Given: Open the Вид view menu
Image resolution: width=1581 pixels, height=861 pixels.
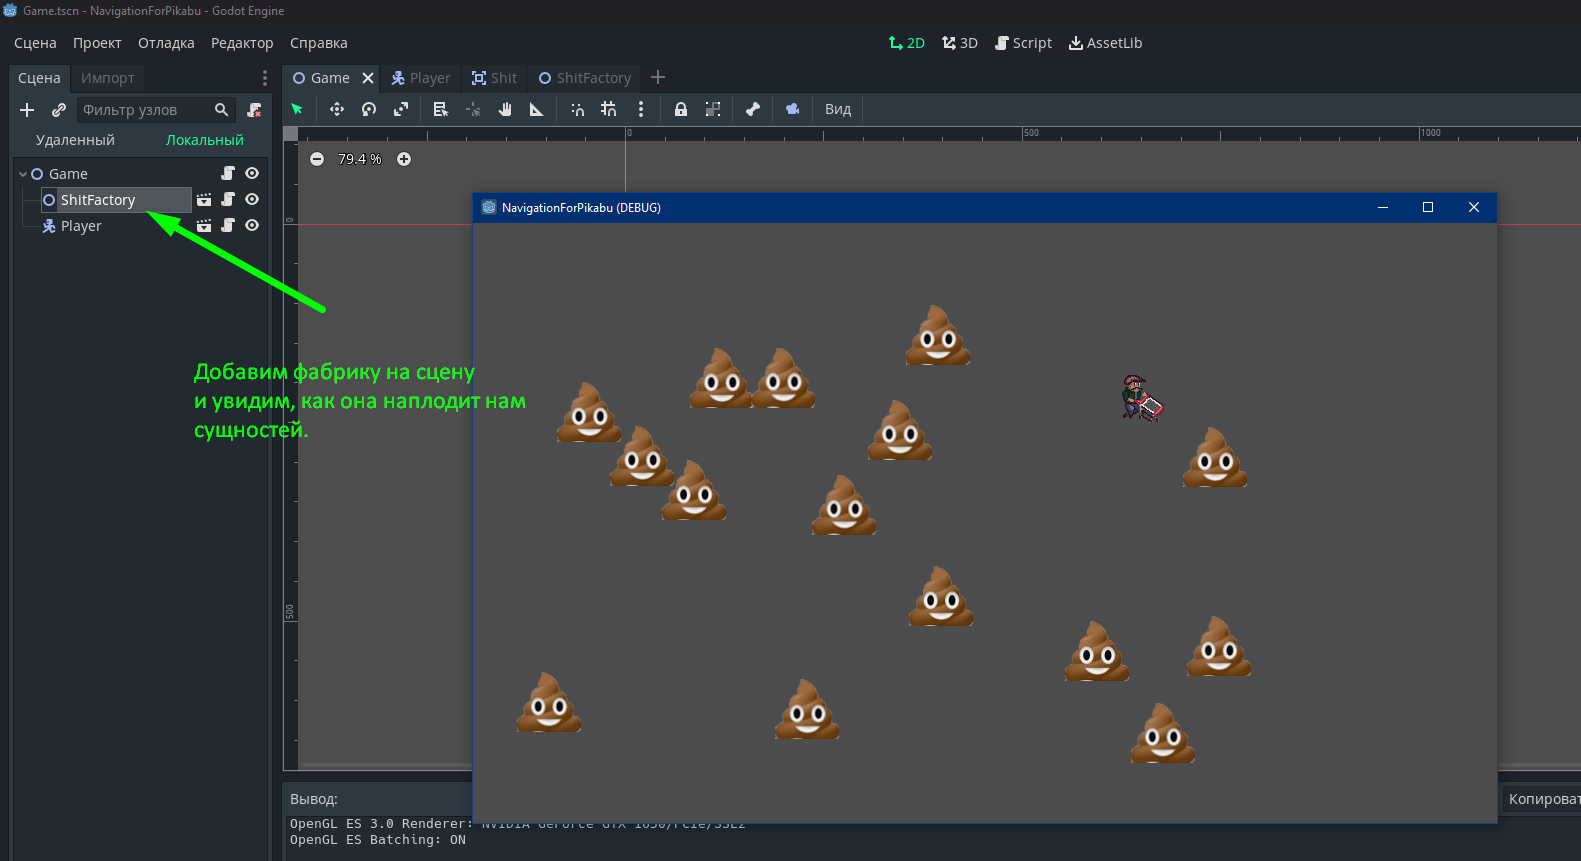Looking at the screenshot, I should click(838, 109).
